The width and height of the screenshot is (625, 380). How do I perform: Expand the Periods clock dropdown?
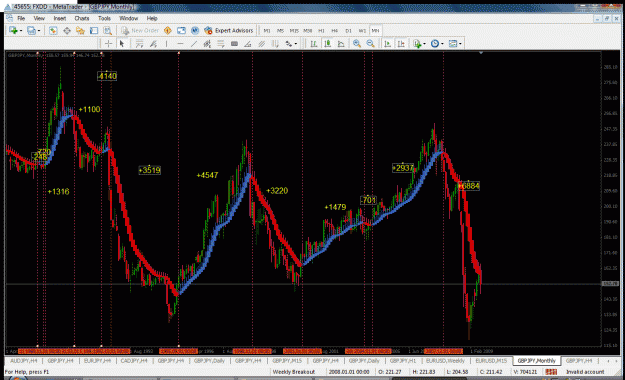[x=442, y=44]
